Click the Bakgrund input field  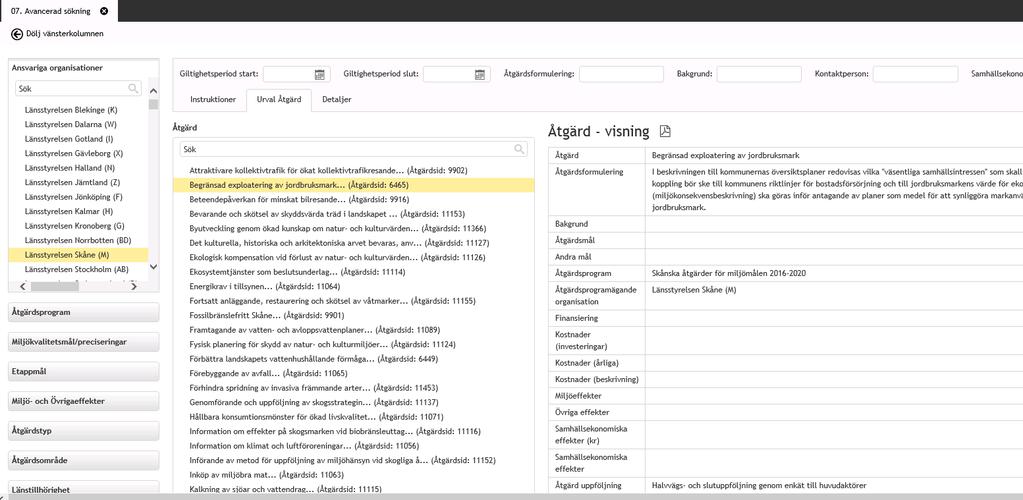pos(759,74)
